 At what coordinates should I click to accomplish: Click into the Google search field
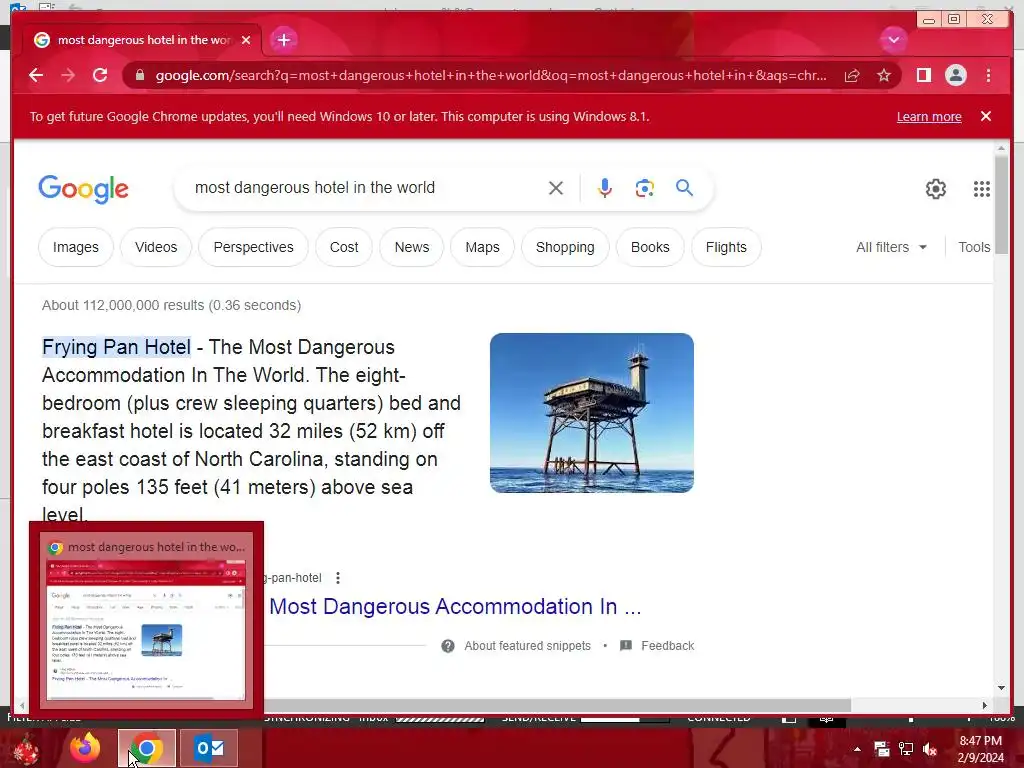tap(366, 188)
